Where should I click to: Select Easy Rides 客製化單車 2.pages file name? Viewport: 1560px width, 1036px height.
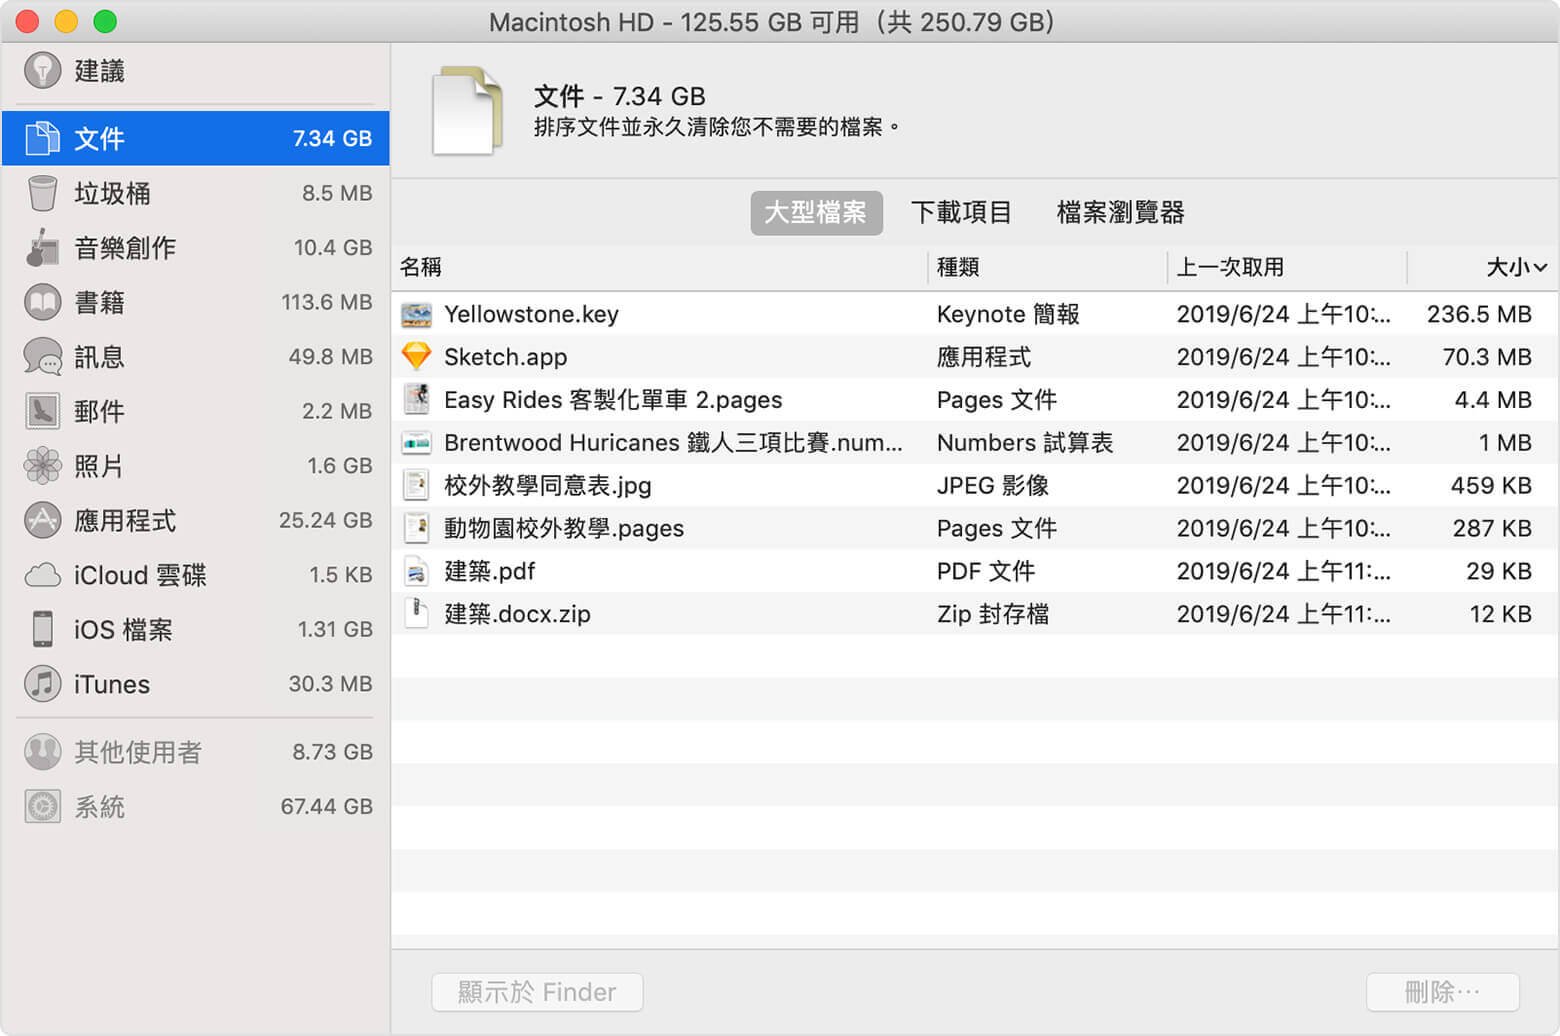(x=613, y=400)
